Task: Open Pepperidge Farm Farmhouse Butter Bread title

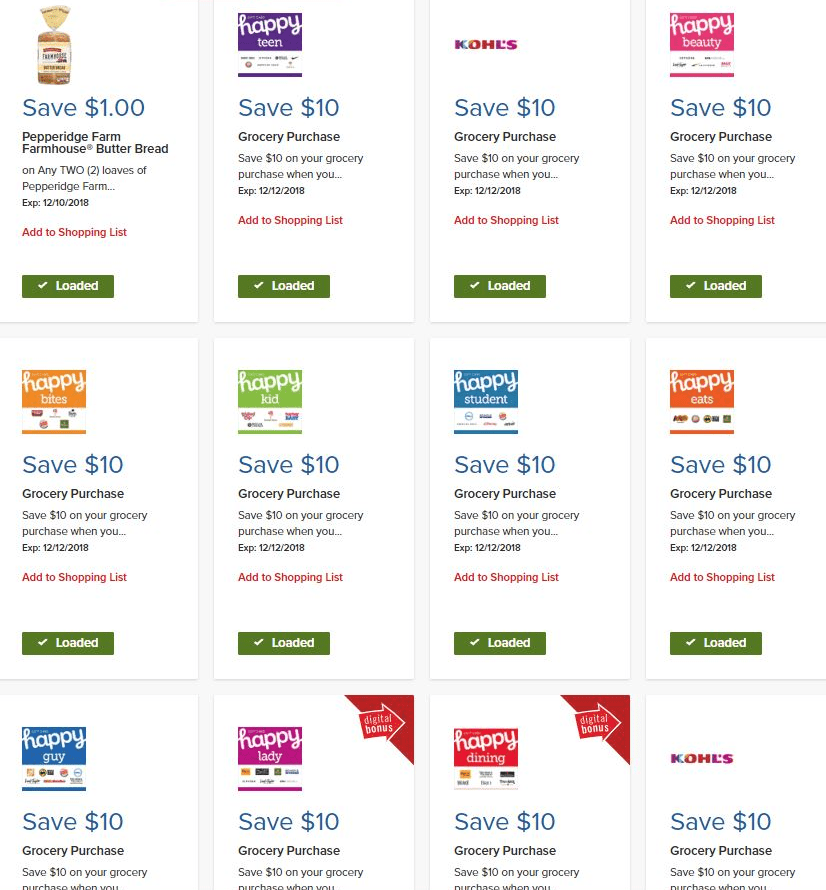Action: point(95,142)
